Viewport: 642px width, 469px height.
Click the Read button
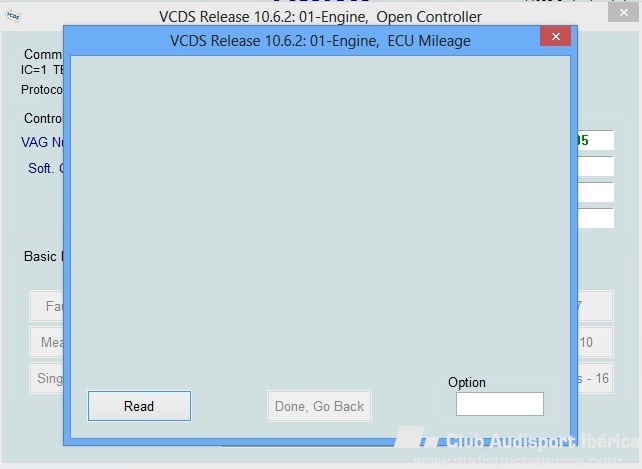point(139,406)
